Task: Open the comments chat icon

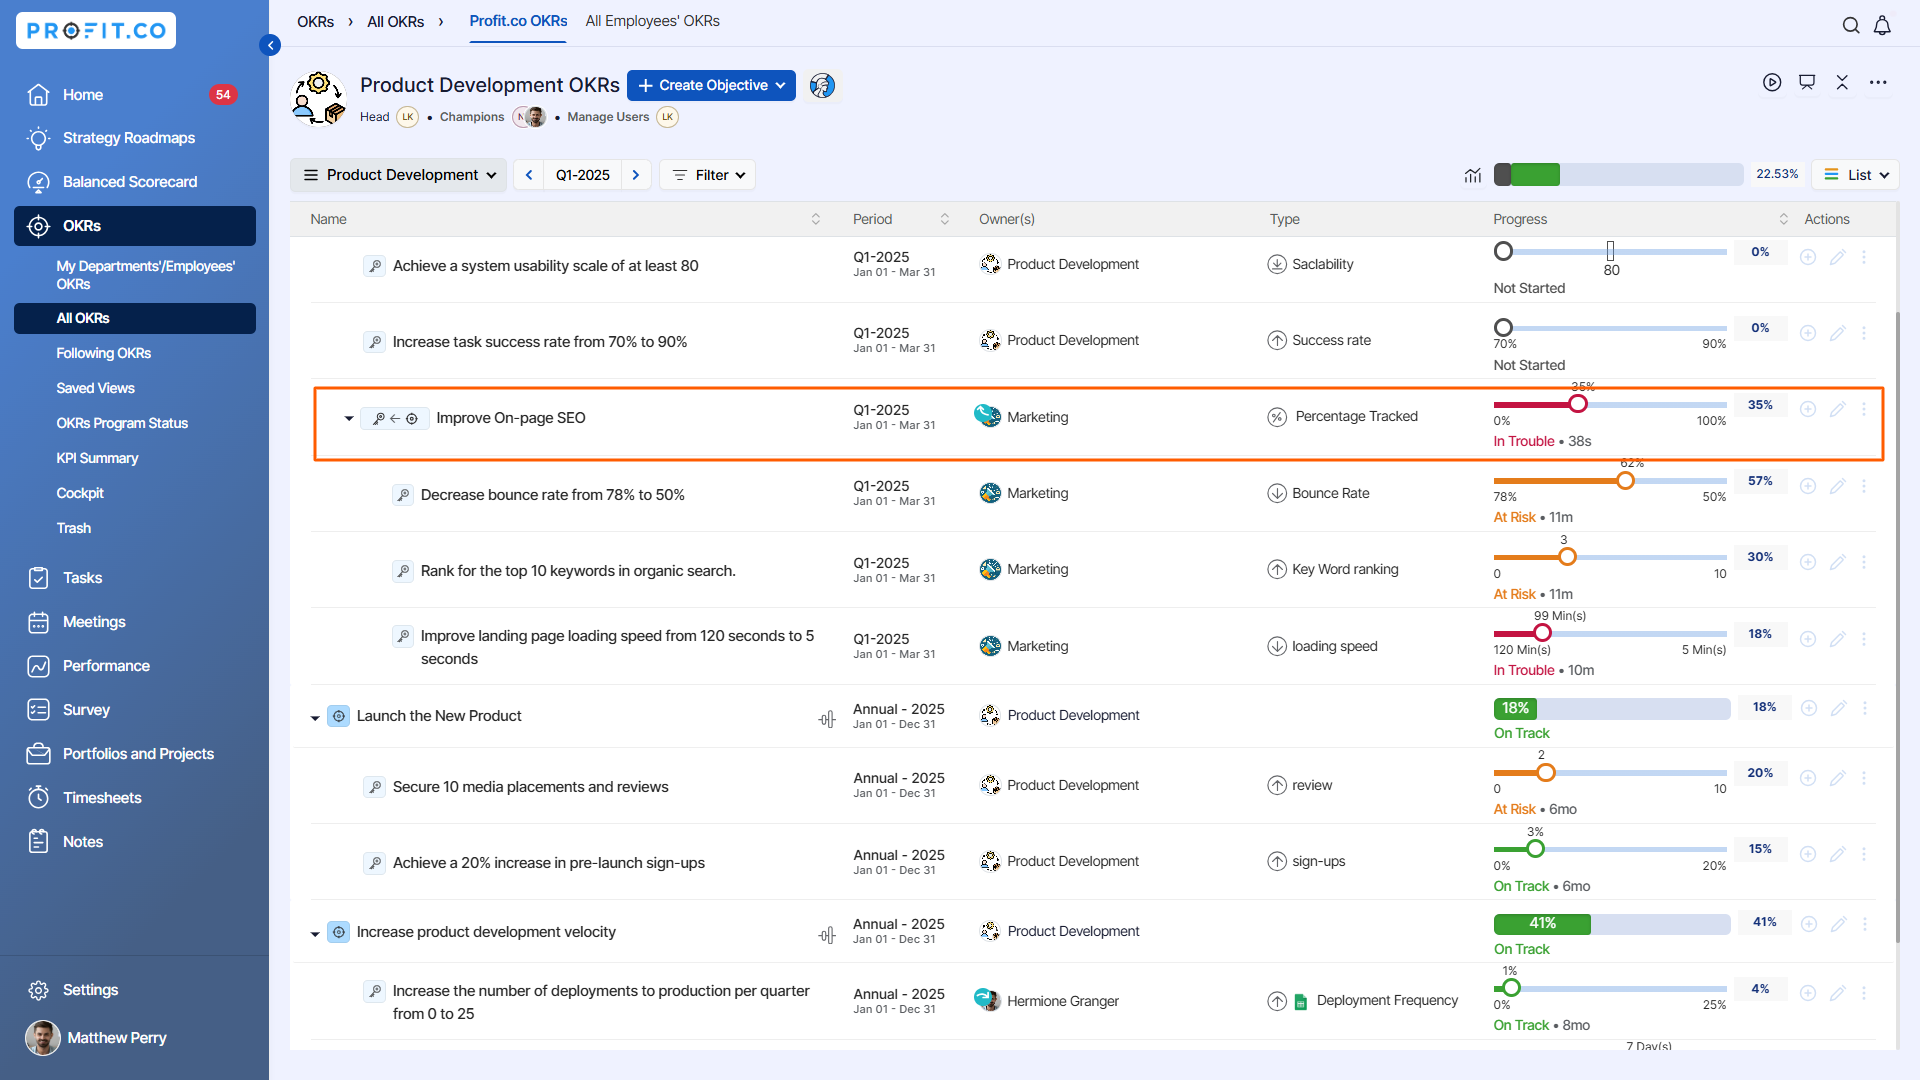Action: [1807, 83]
